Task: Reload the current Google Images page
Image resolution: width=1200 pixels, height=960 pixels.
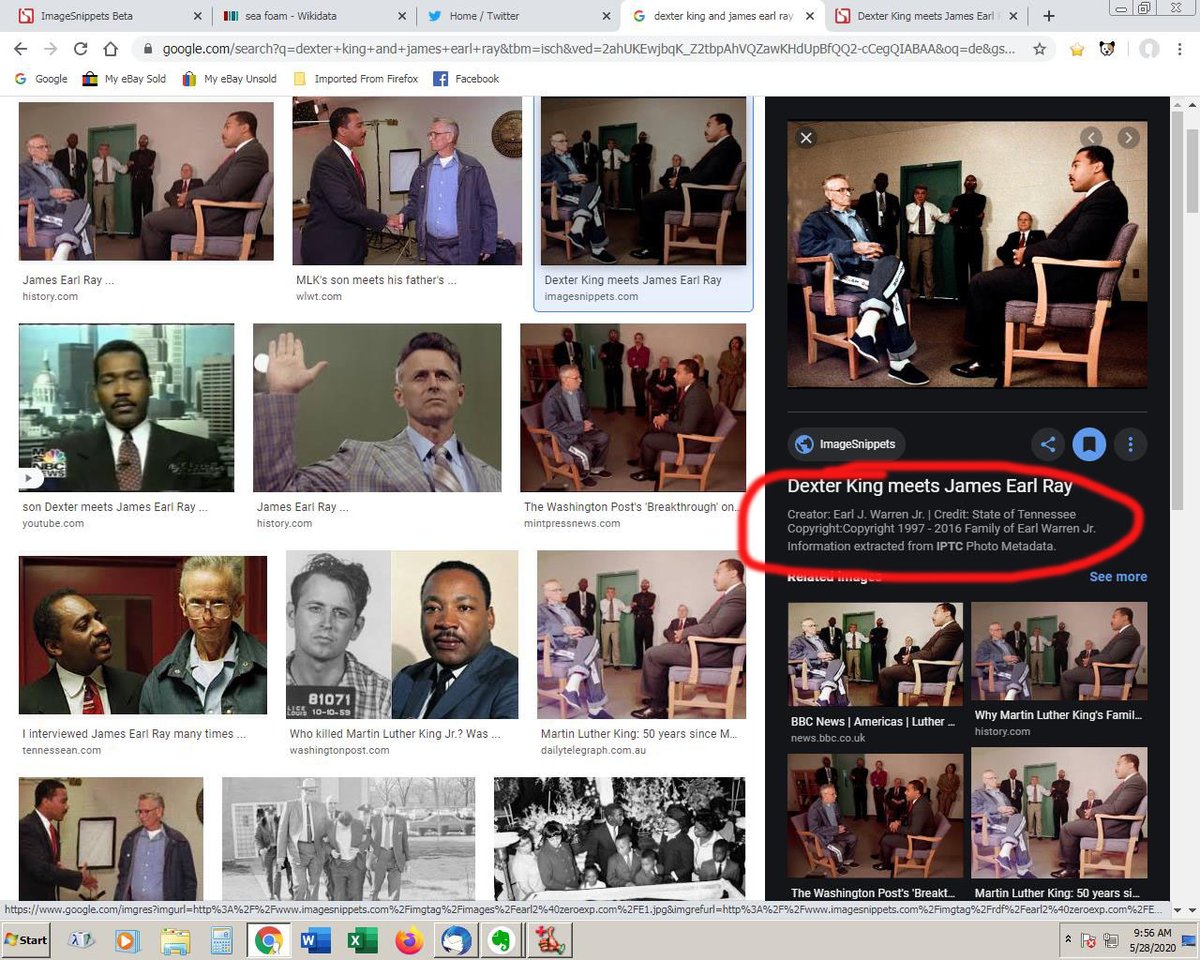Action: [82, 48]
